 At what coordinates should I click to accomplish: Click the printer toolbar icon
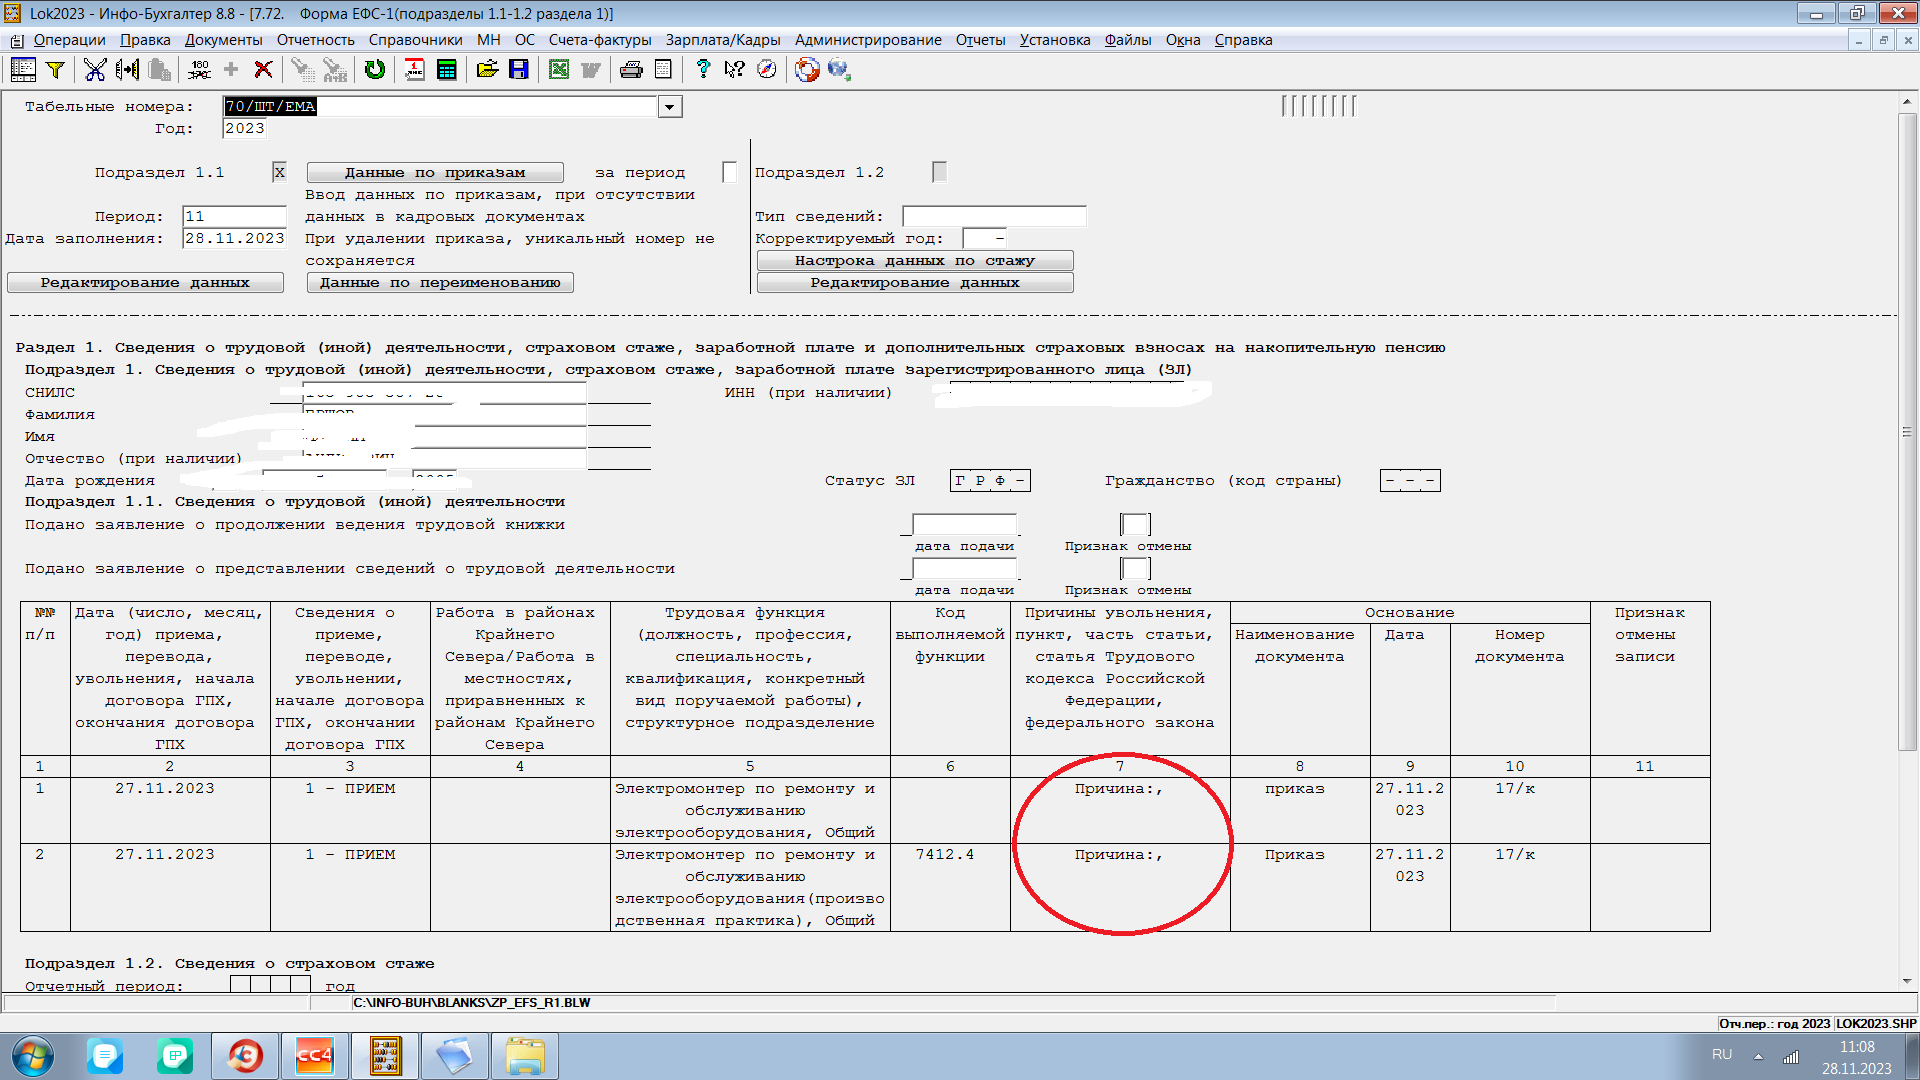tap(631, 69)
